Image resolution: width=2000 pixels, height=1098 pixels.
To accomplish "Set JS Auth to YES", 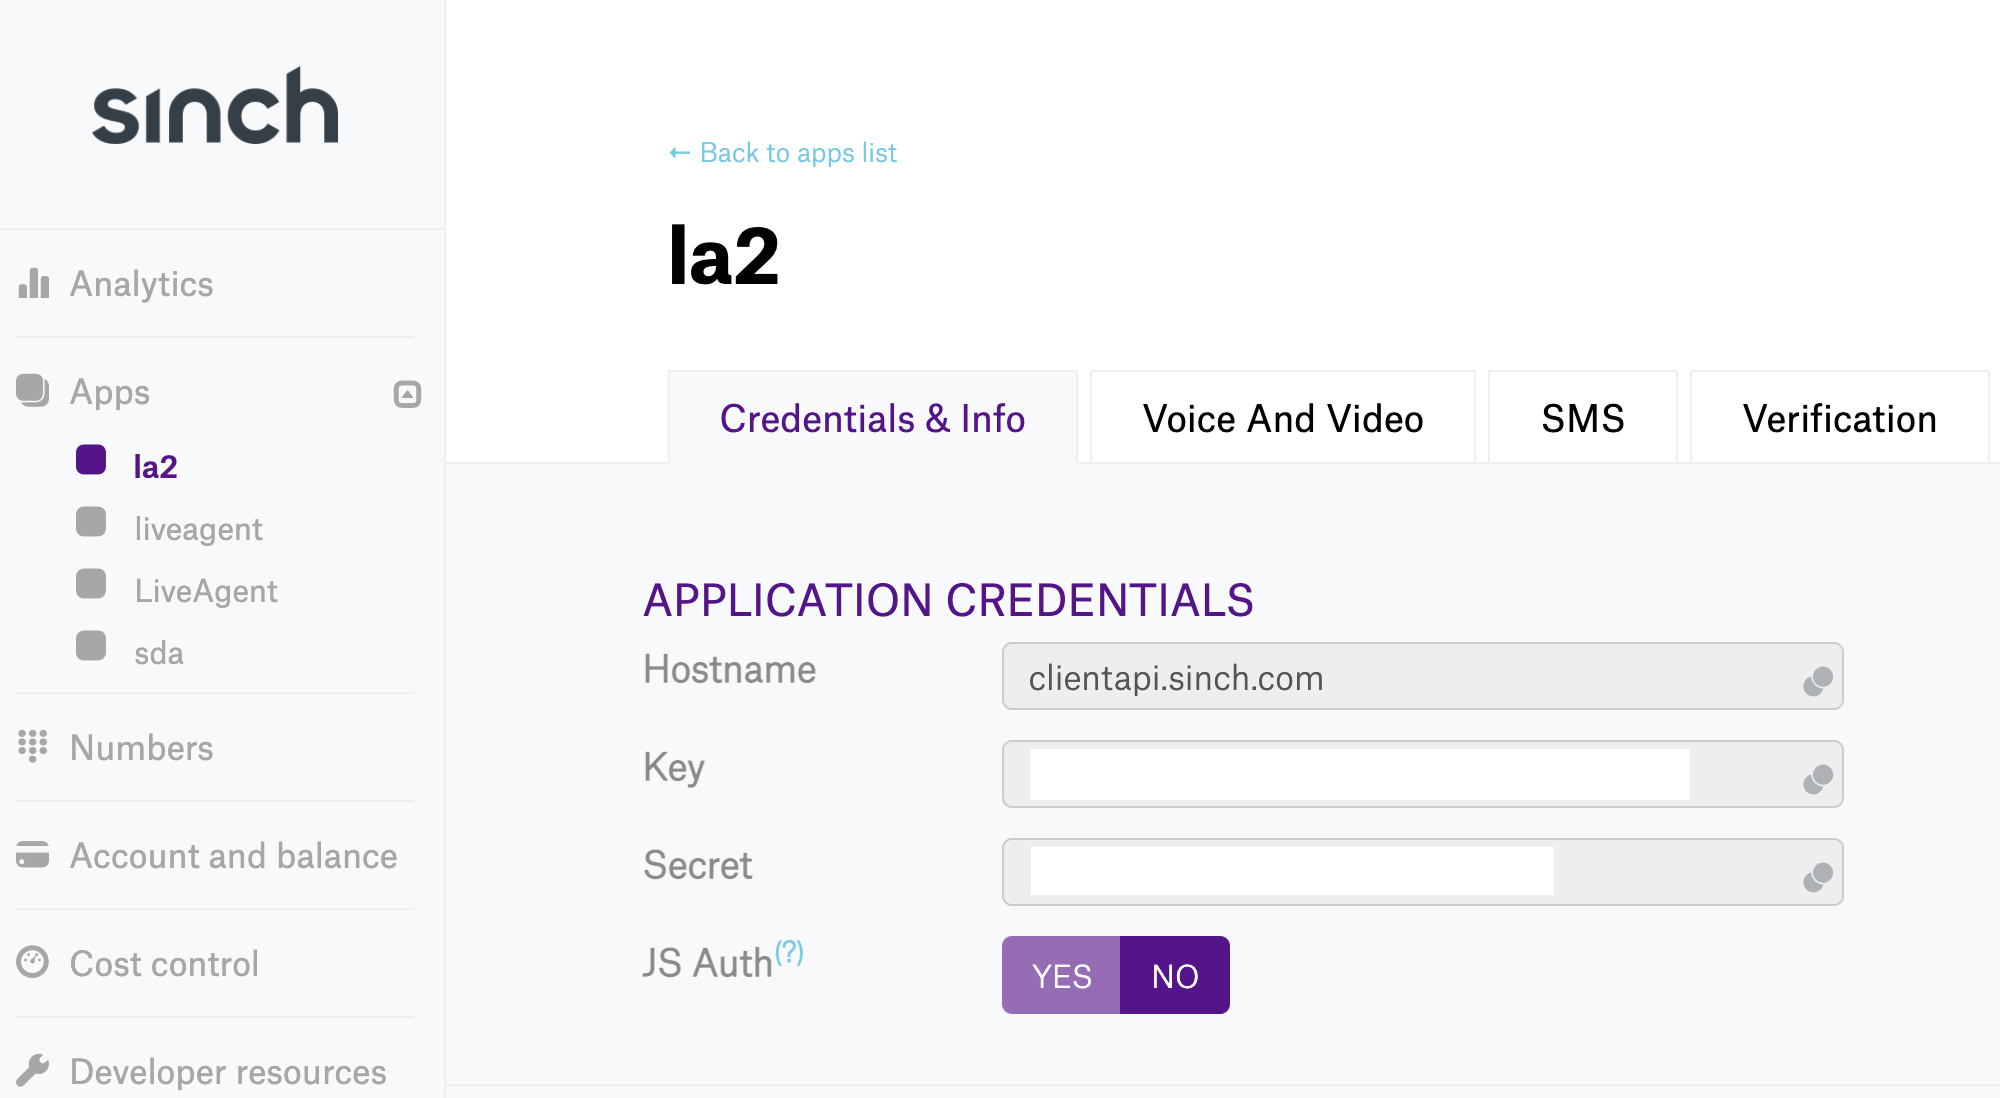I will pos(1061,975).
